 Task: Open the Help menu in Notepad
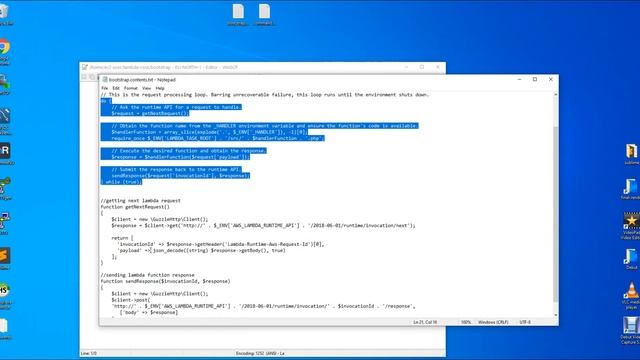click(x=160, y=88)
